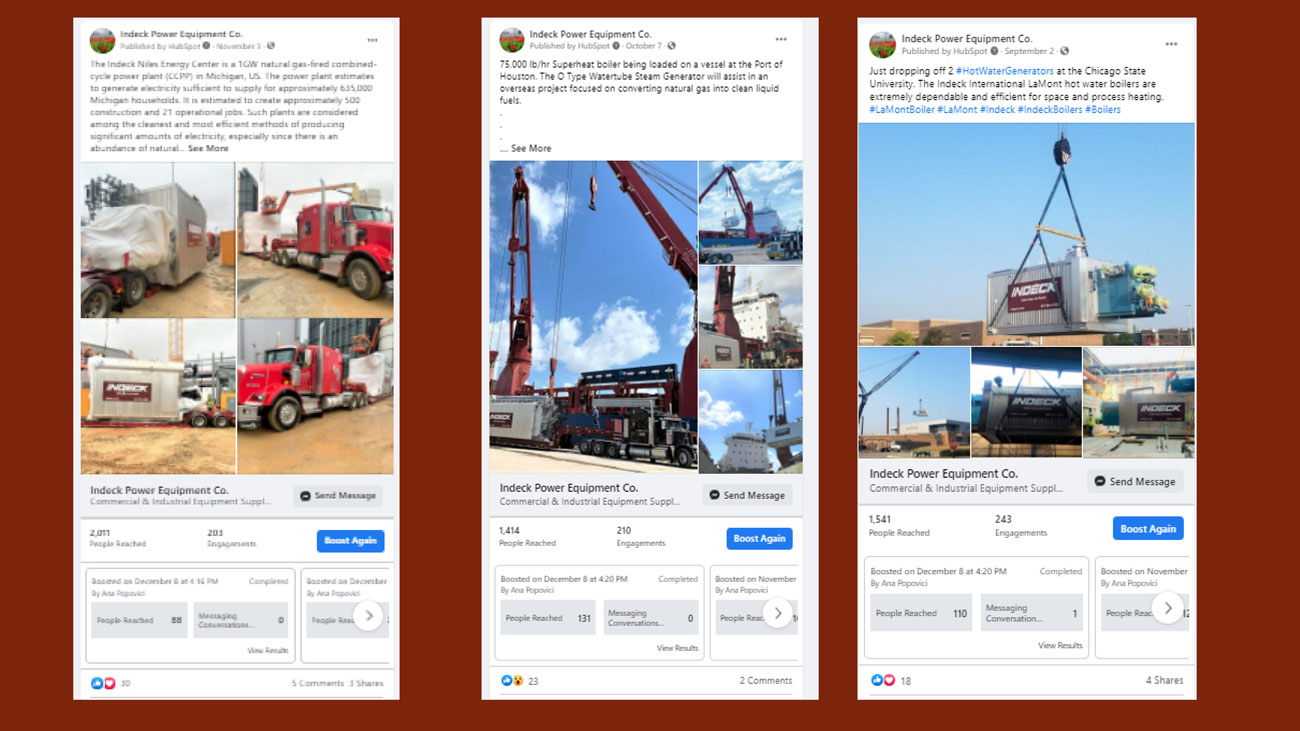1300x731 pixels.
Task: Open View Results on the Chicago State post
Action: (1060, 645)
